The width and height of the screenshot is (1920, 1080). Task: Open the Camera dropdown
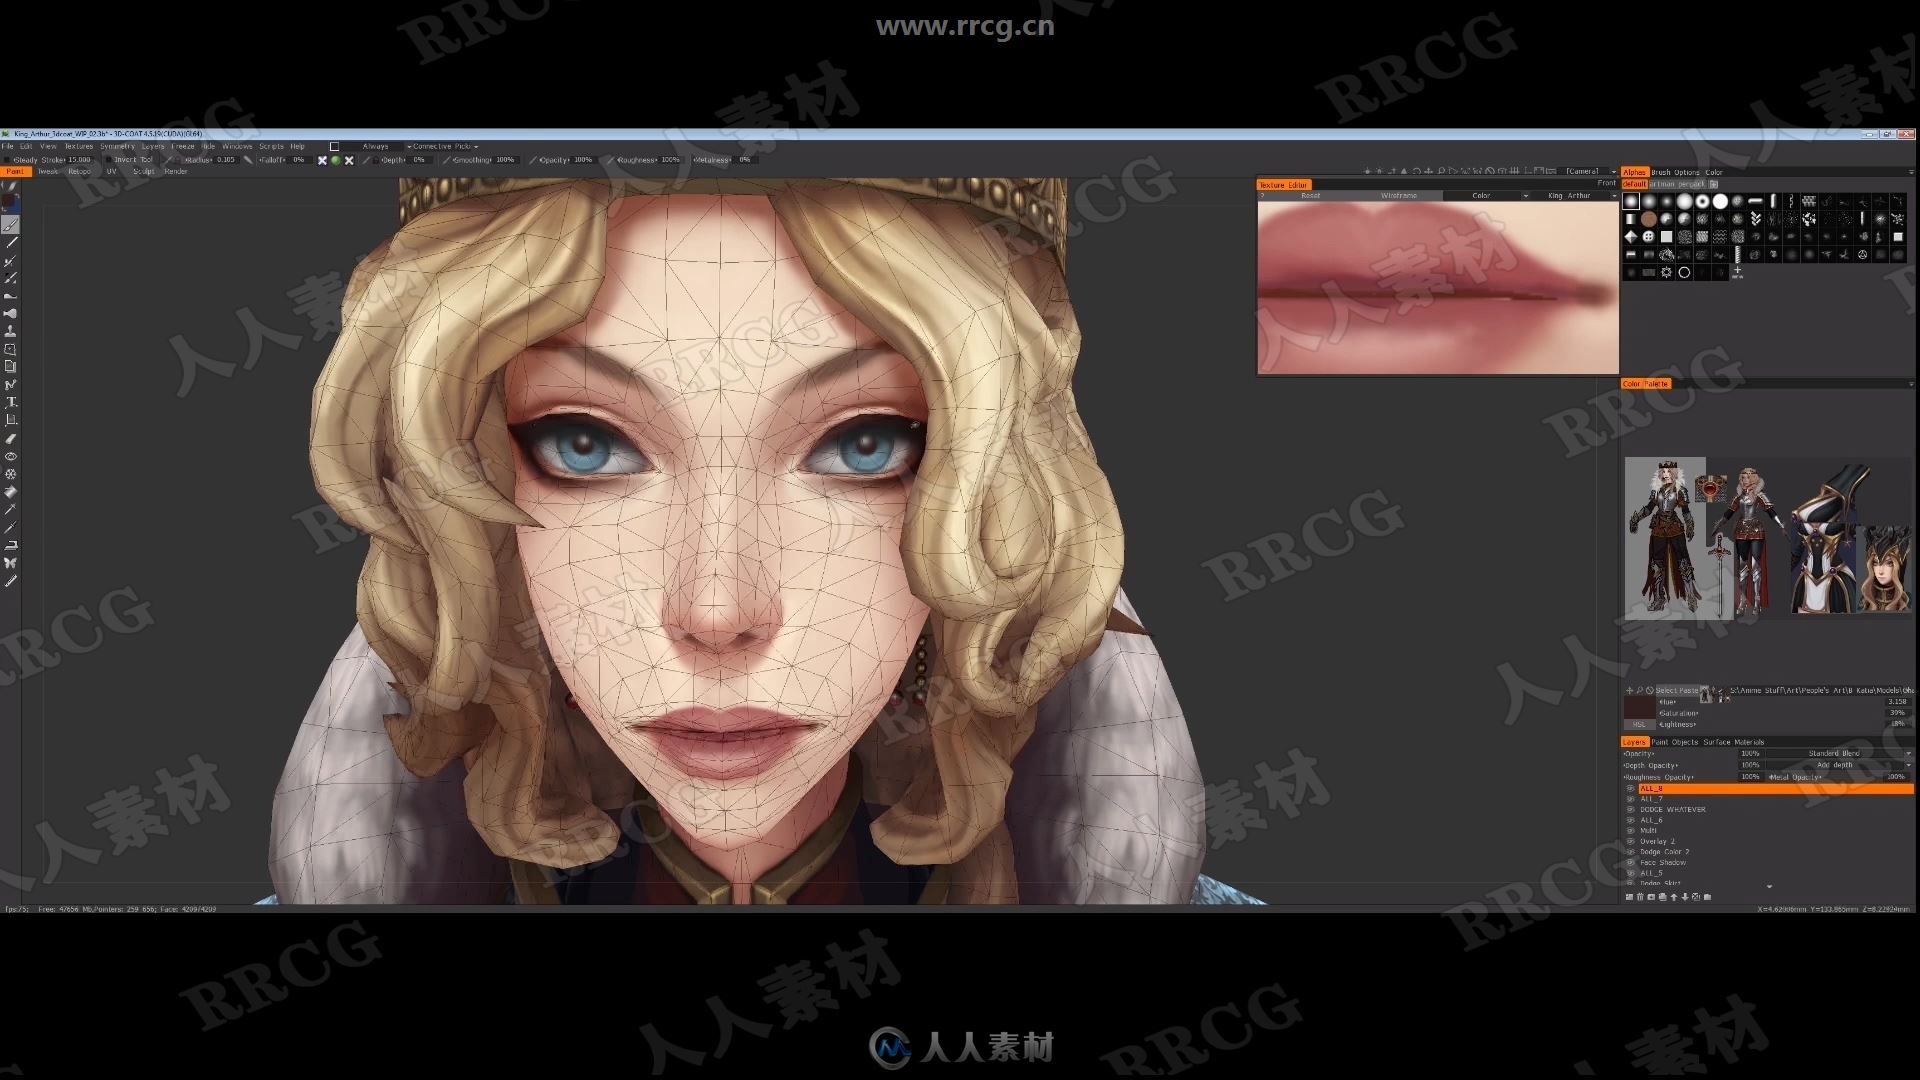[x=1590, y=171]
